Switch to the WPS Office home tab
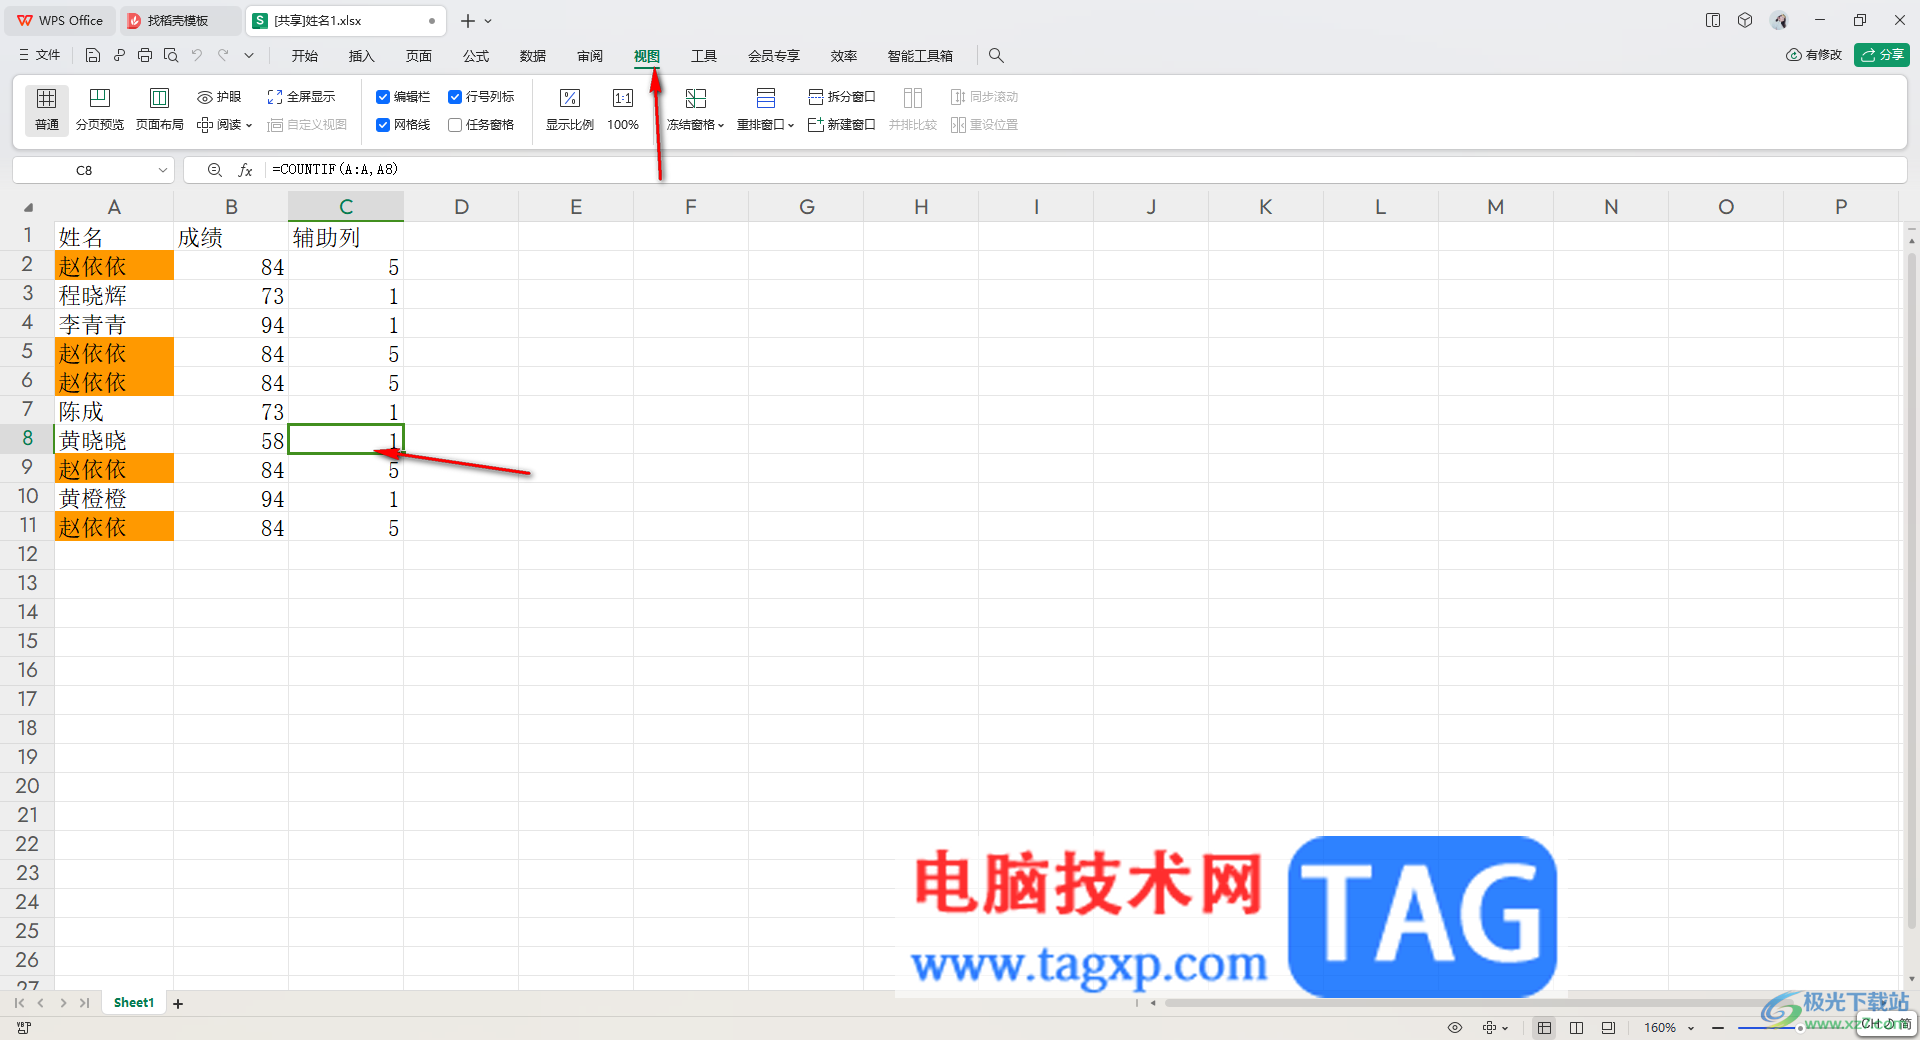 click(60, 21)
